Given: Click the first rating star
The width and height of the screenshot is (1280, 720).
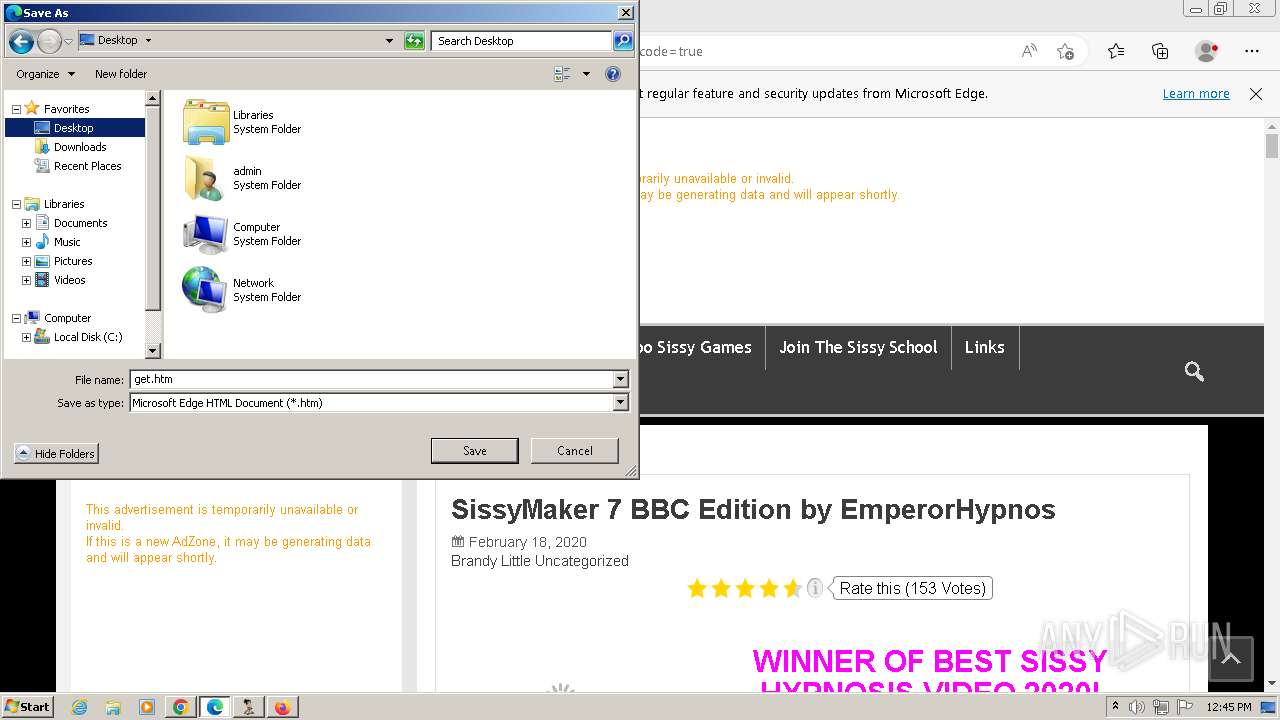Looking at the screenshot, I should tap(697, 588).
